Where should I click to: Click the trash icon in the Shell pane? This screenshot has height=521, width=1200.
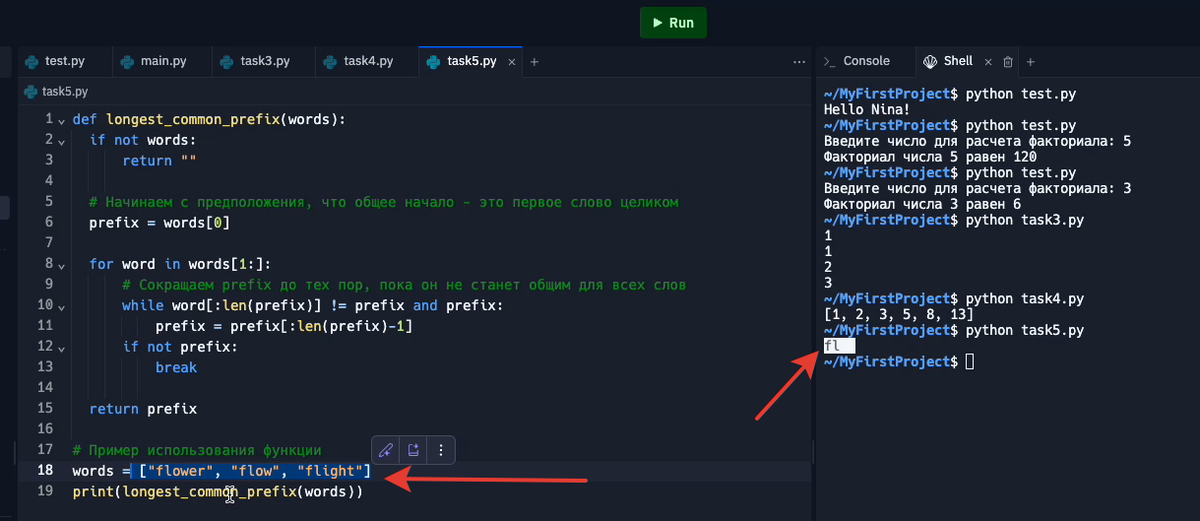(1008, 61)
